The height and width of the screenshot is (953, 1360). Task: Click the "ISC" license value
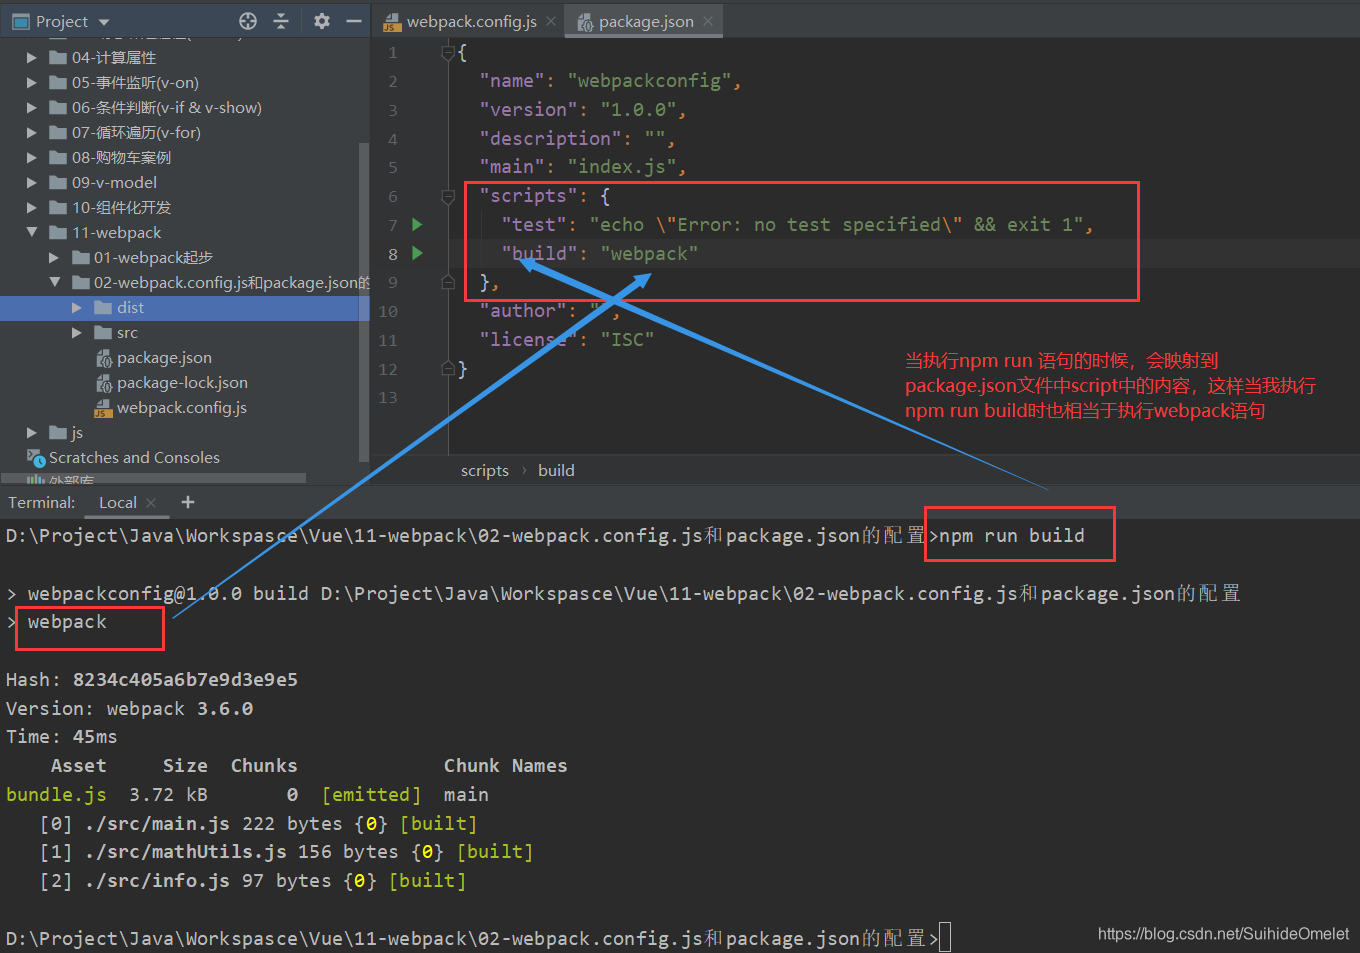pyautogui.click(x=627, y=340)
